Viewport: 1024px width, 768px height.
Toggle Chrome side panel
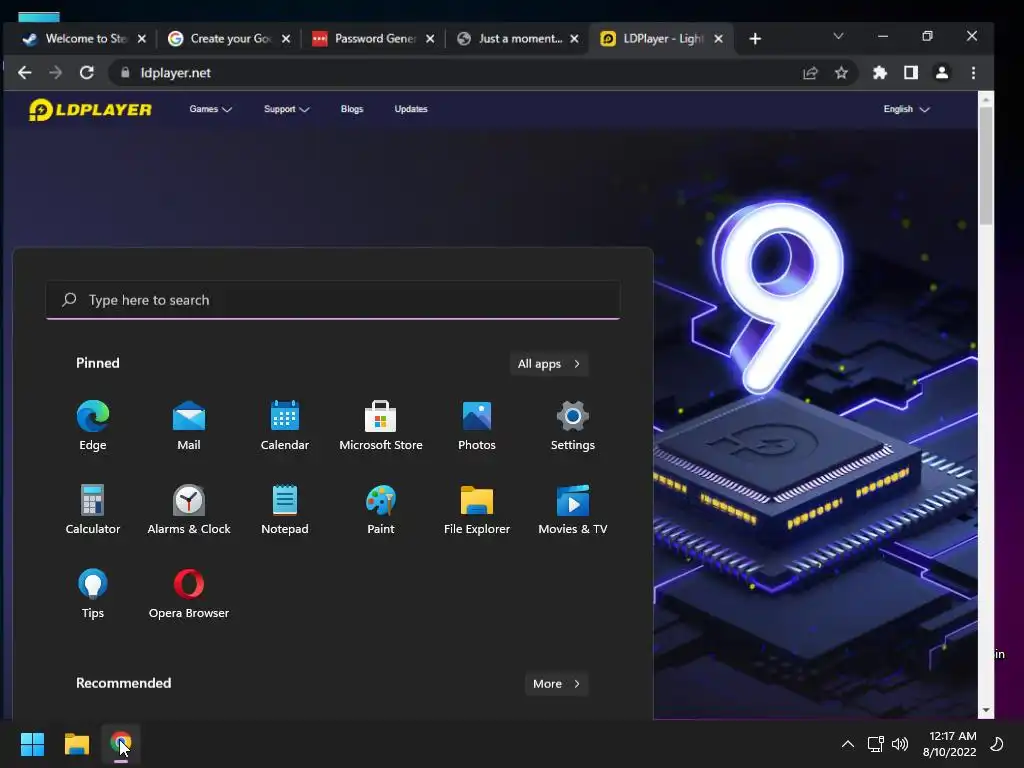pos(910,72)
